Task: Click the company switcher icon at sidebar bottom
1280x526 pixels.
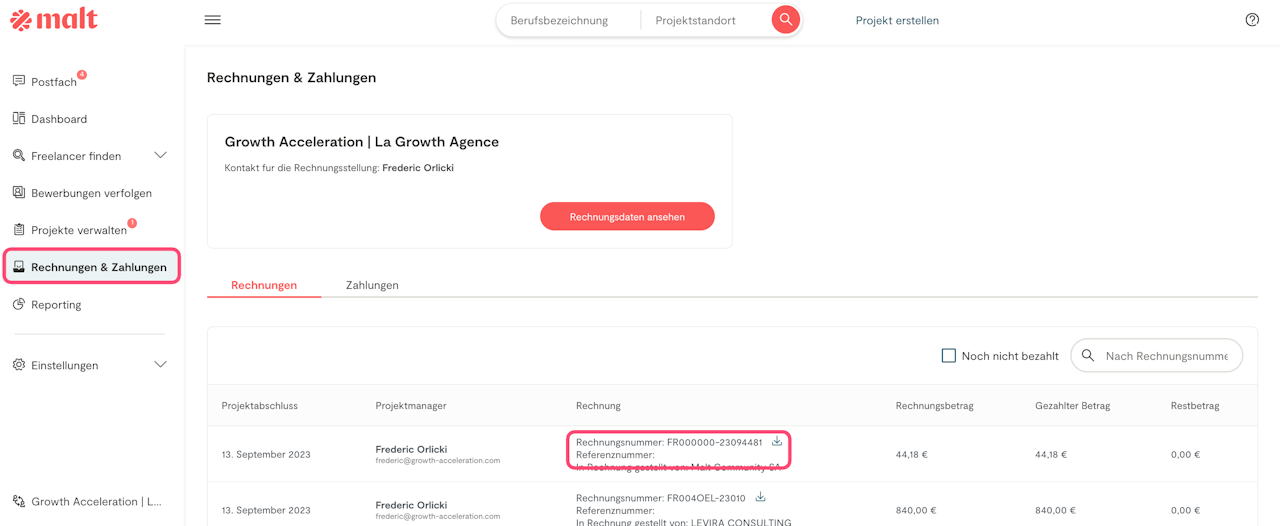Action: click(19, 501)
